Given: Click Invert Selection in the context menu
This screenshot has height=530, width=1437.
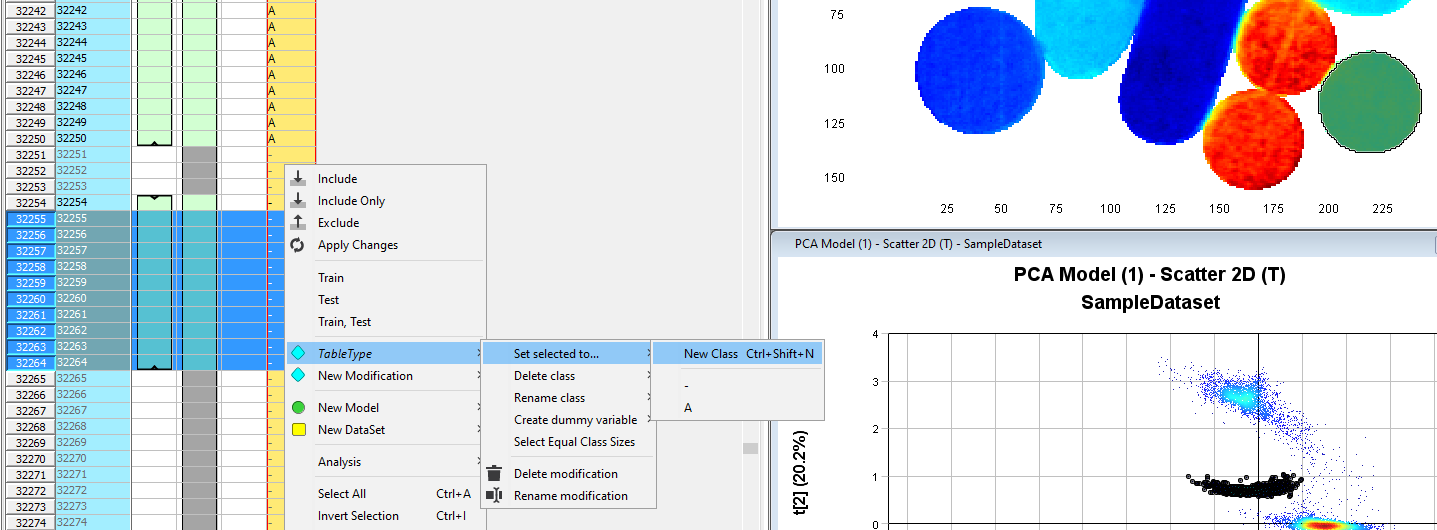Looking at the screenshot, I should coord(358,516).
